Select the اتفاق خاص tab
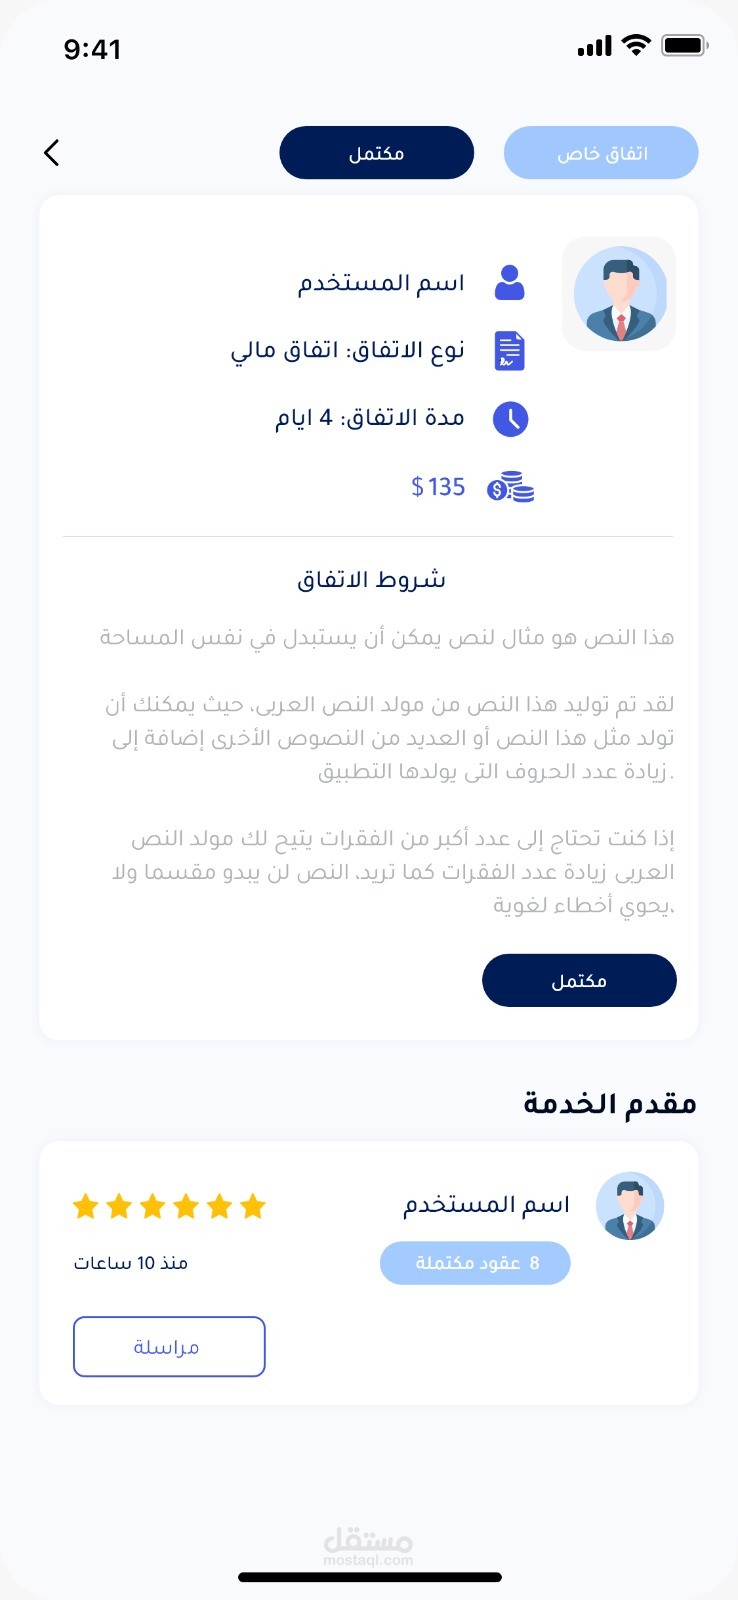The width and height of the screenshot is (738, 1600). (601, 153)
